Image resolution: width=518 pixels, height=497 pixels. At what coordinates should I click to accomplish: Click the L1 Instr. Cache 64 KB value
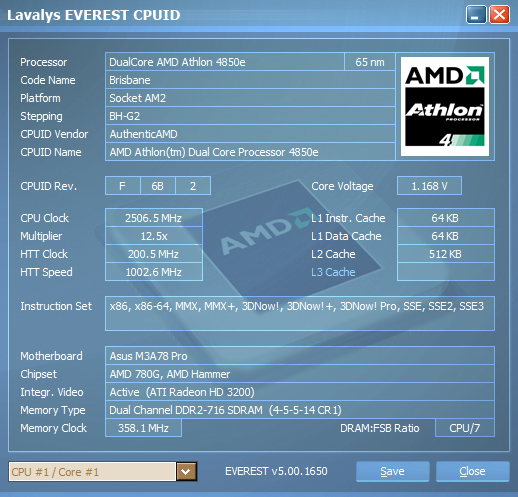pos(446,218)
